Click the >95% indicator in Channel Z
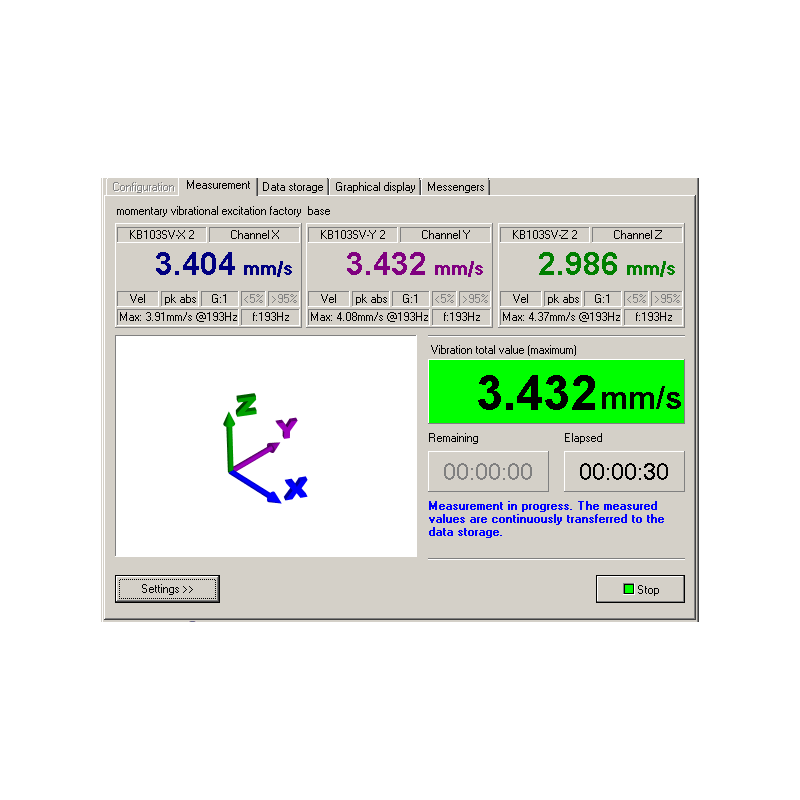 [x=666, y=299]
